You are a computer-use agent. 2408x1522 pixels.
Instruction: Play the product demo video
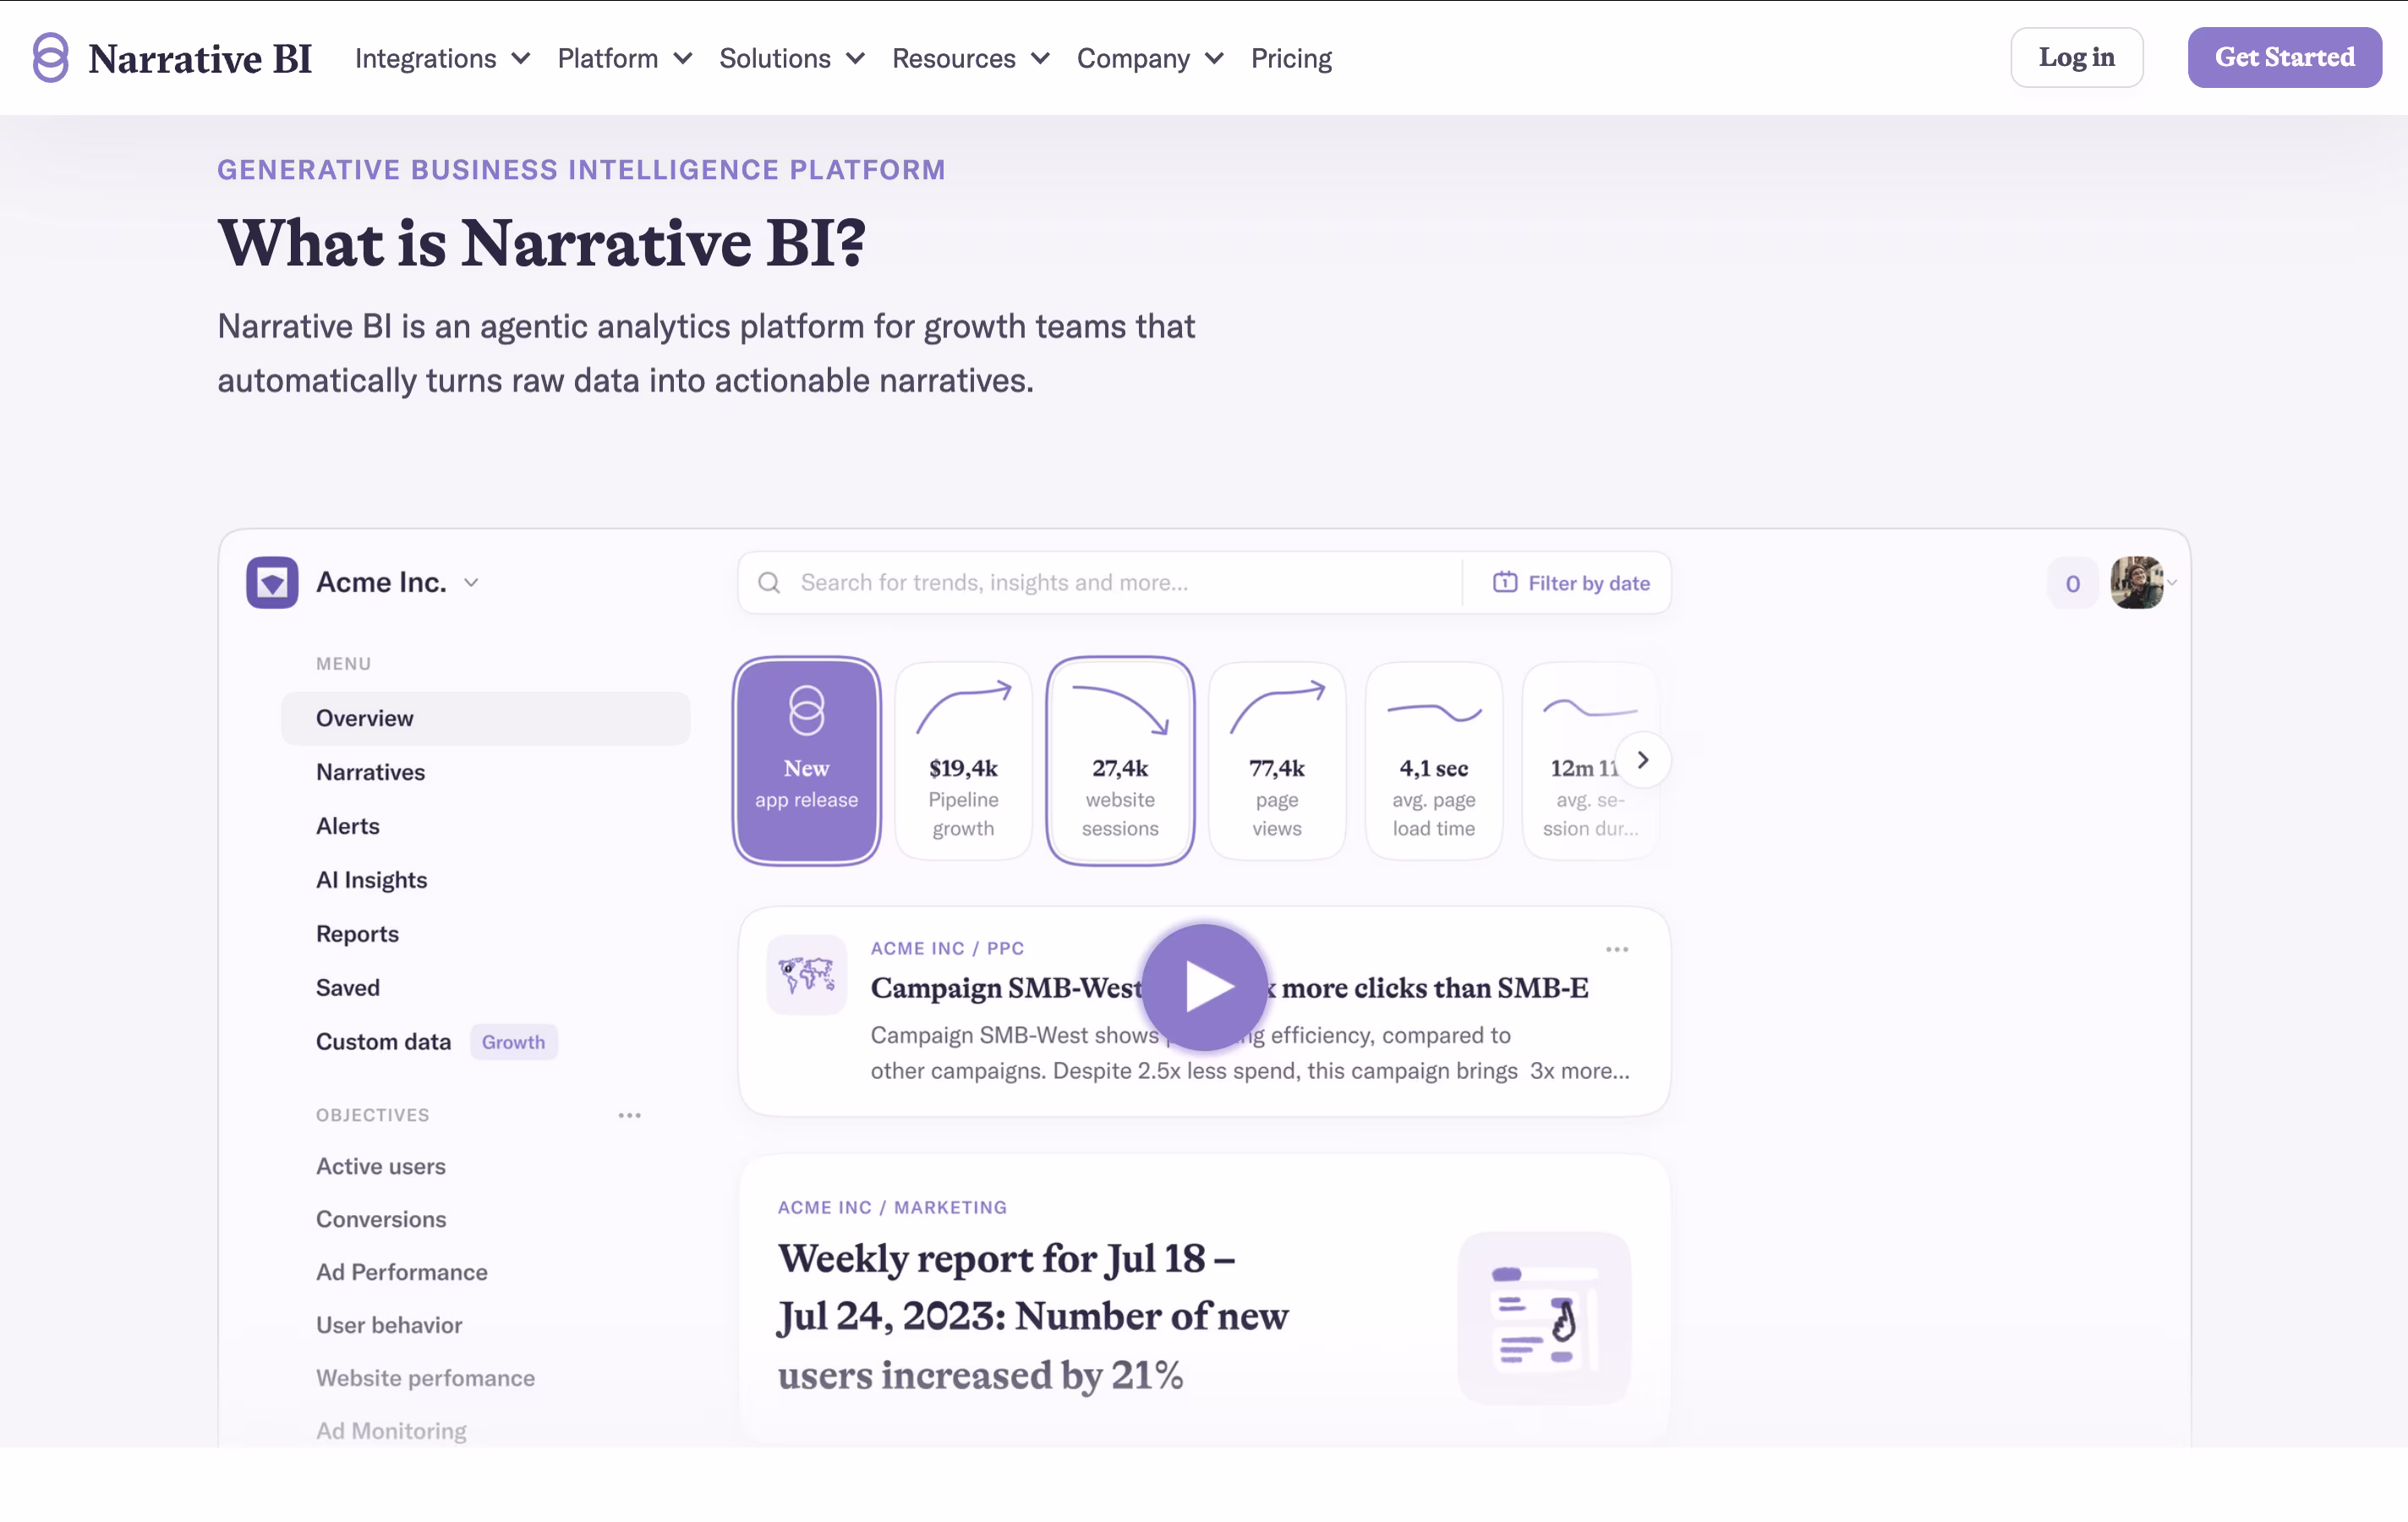pos(1204,987)
